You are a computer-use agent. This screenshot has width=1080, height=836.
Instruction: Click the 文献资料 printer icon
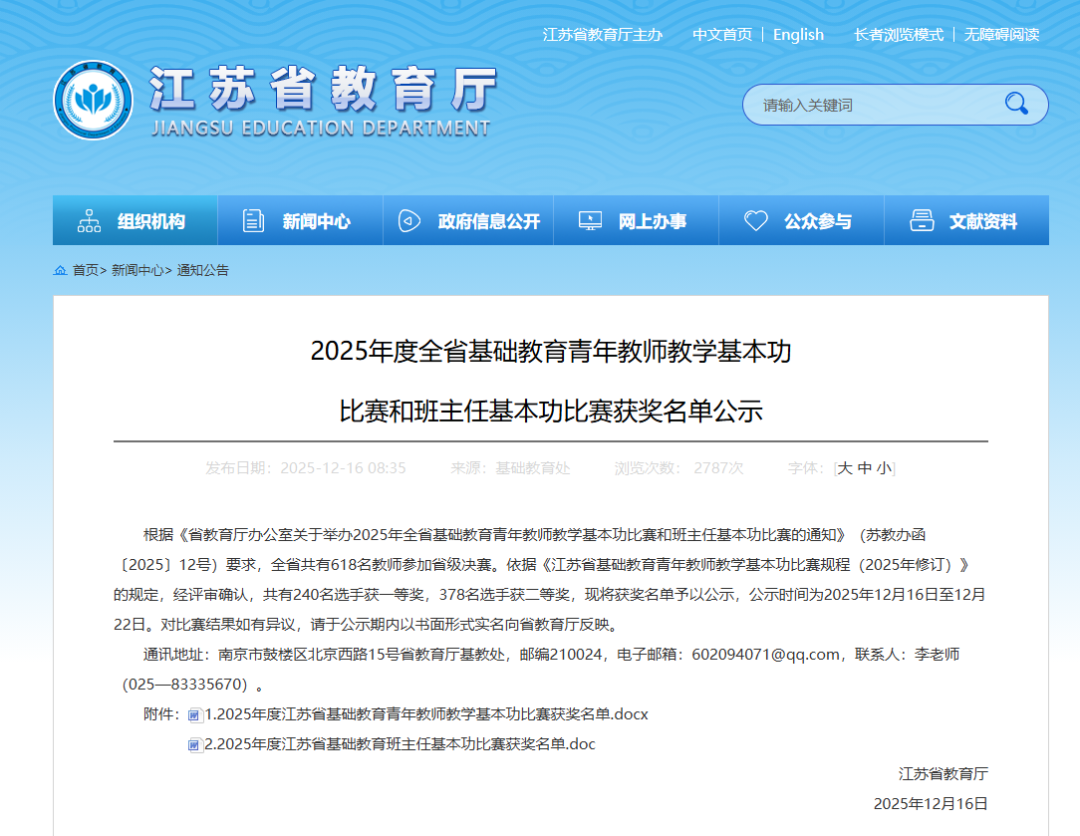coord(921,221)
